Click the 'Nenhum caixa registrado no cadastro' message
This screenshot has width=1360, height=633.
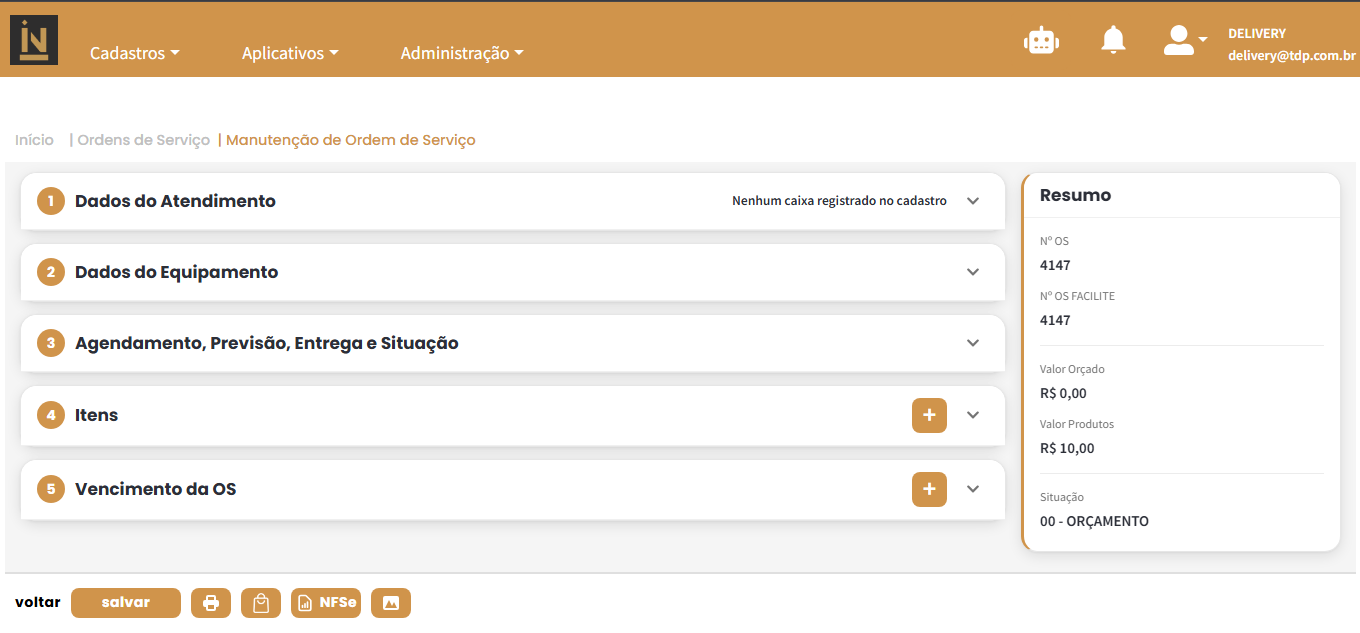(x=839, y=201)
